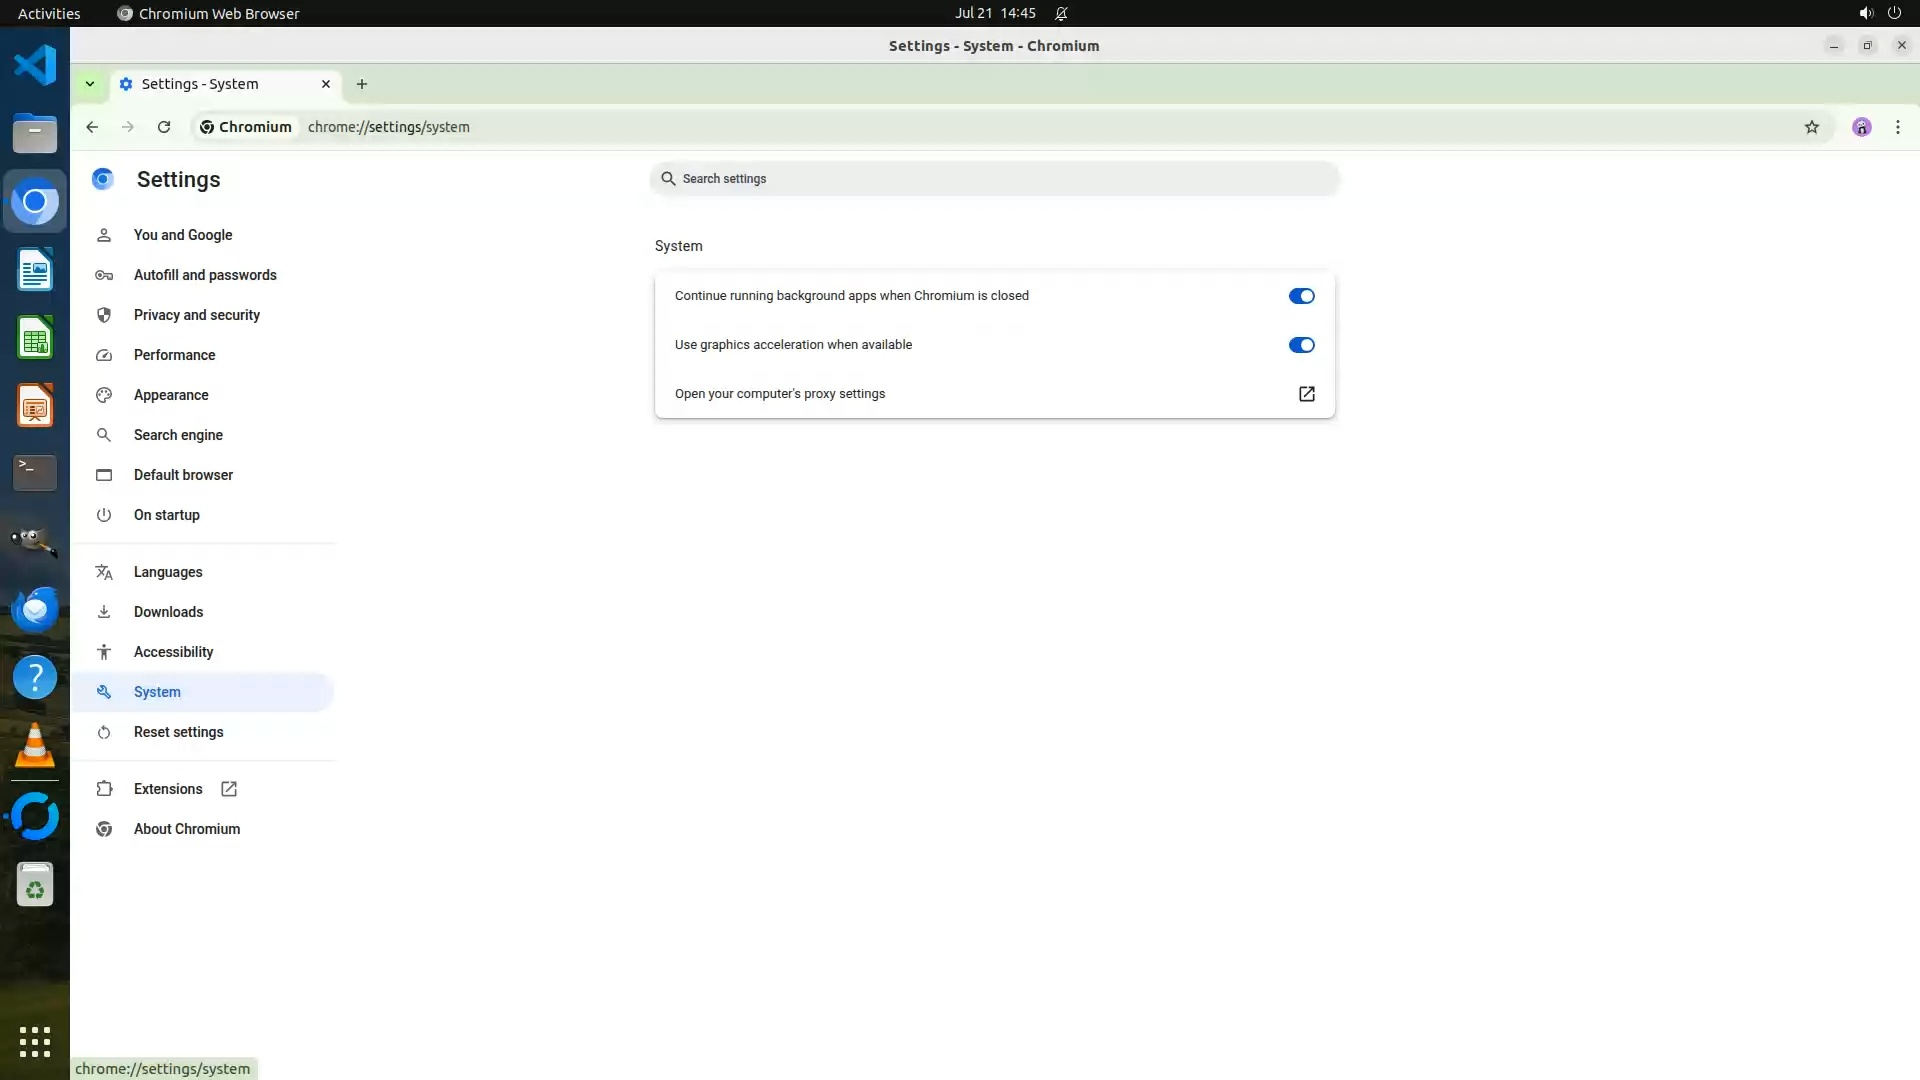Open the Performance settings section

(174, 355)
